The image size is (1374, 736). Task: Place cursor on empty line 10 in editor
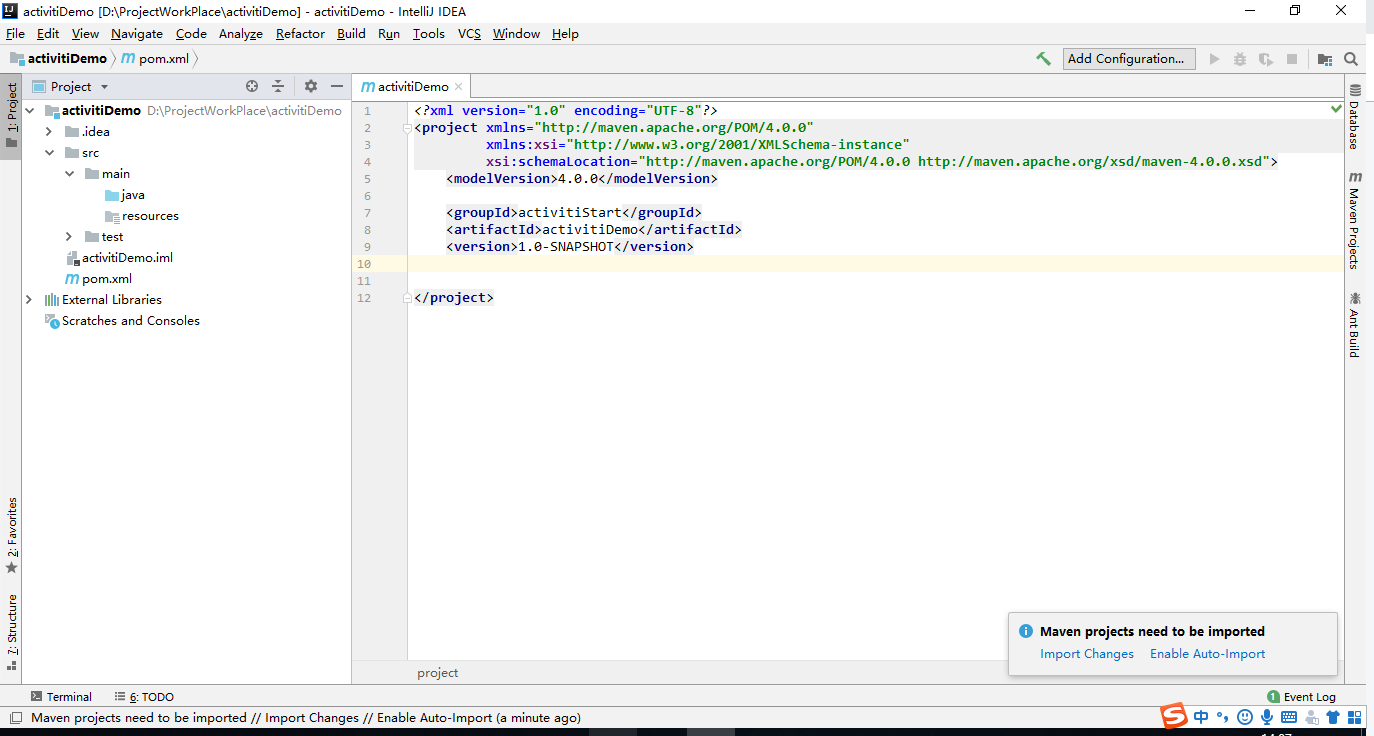(875, 264)
